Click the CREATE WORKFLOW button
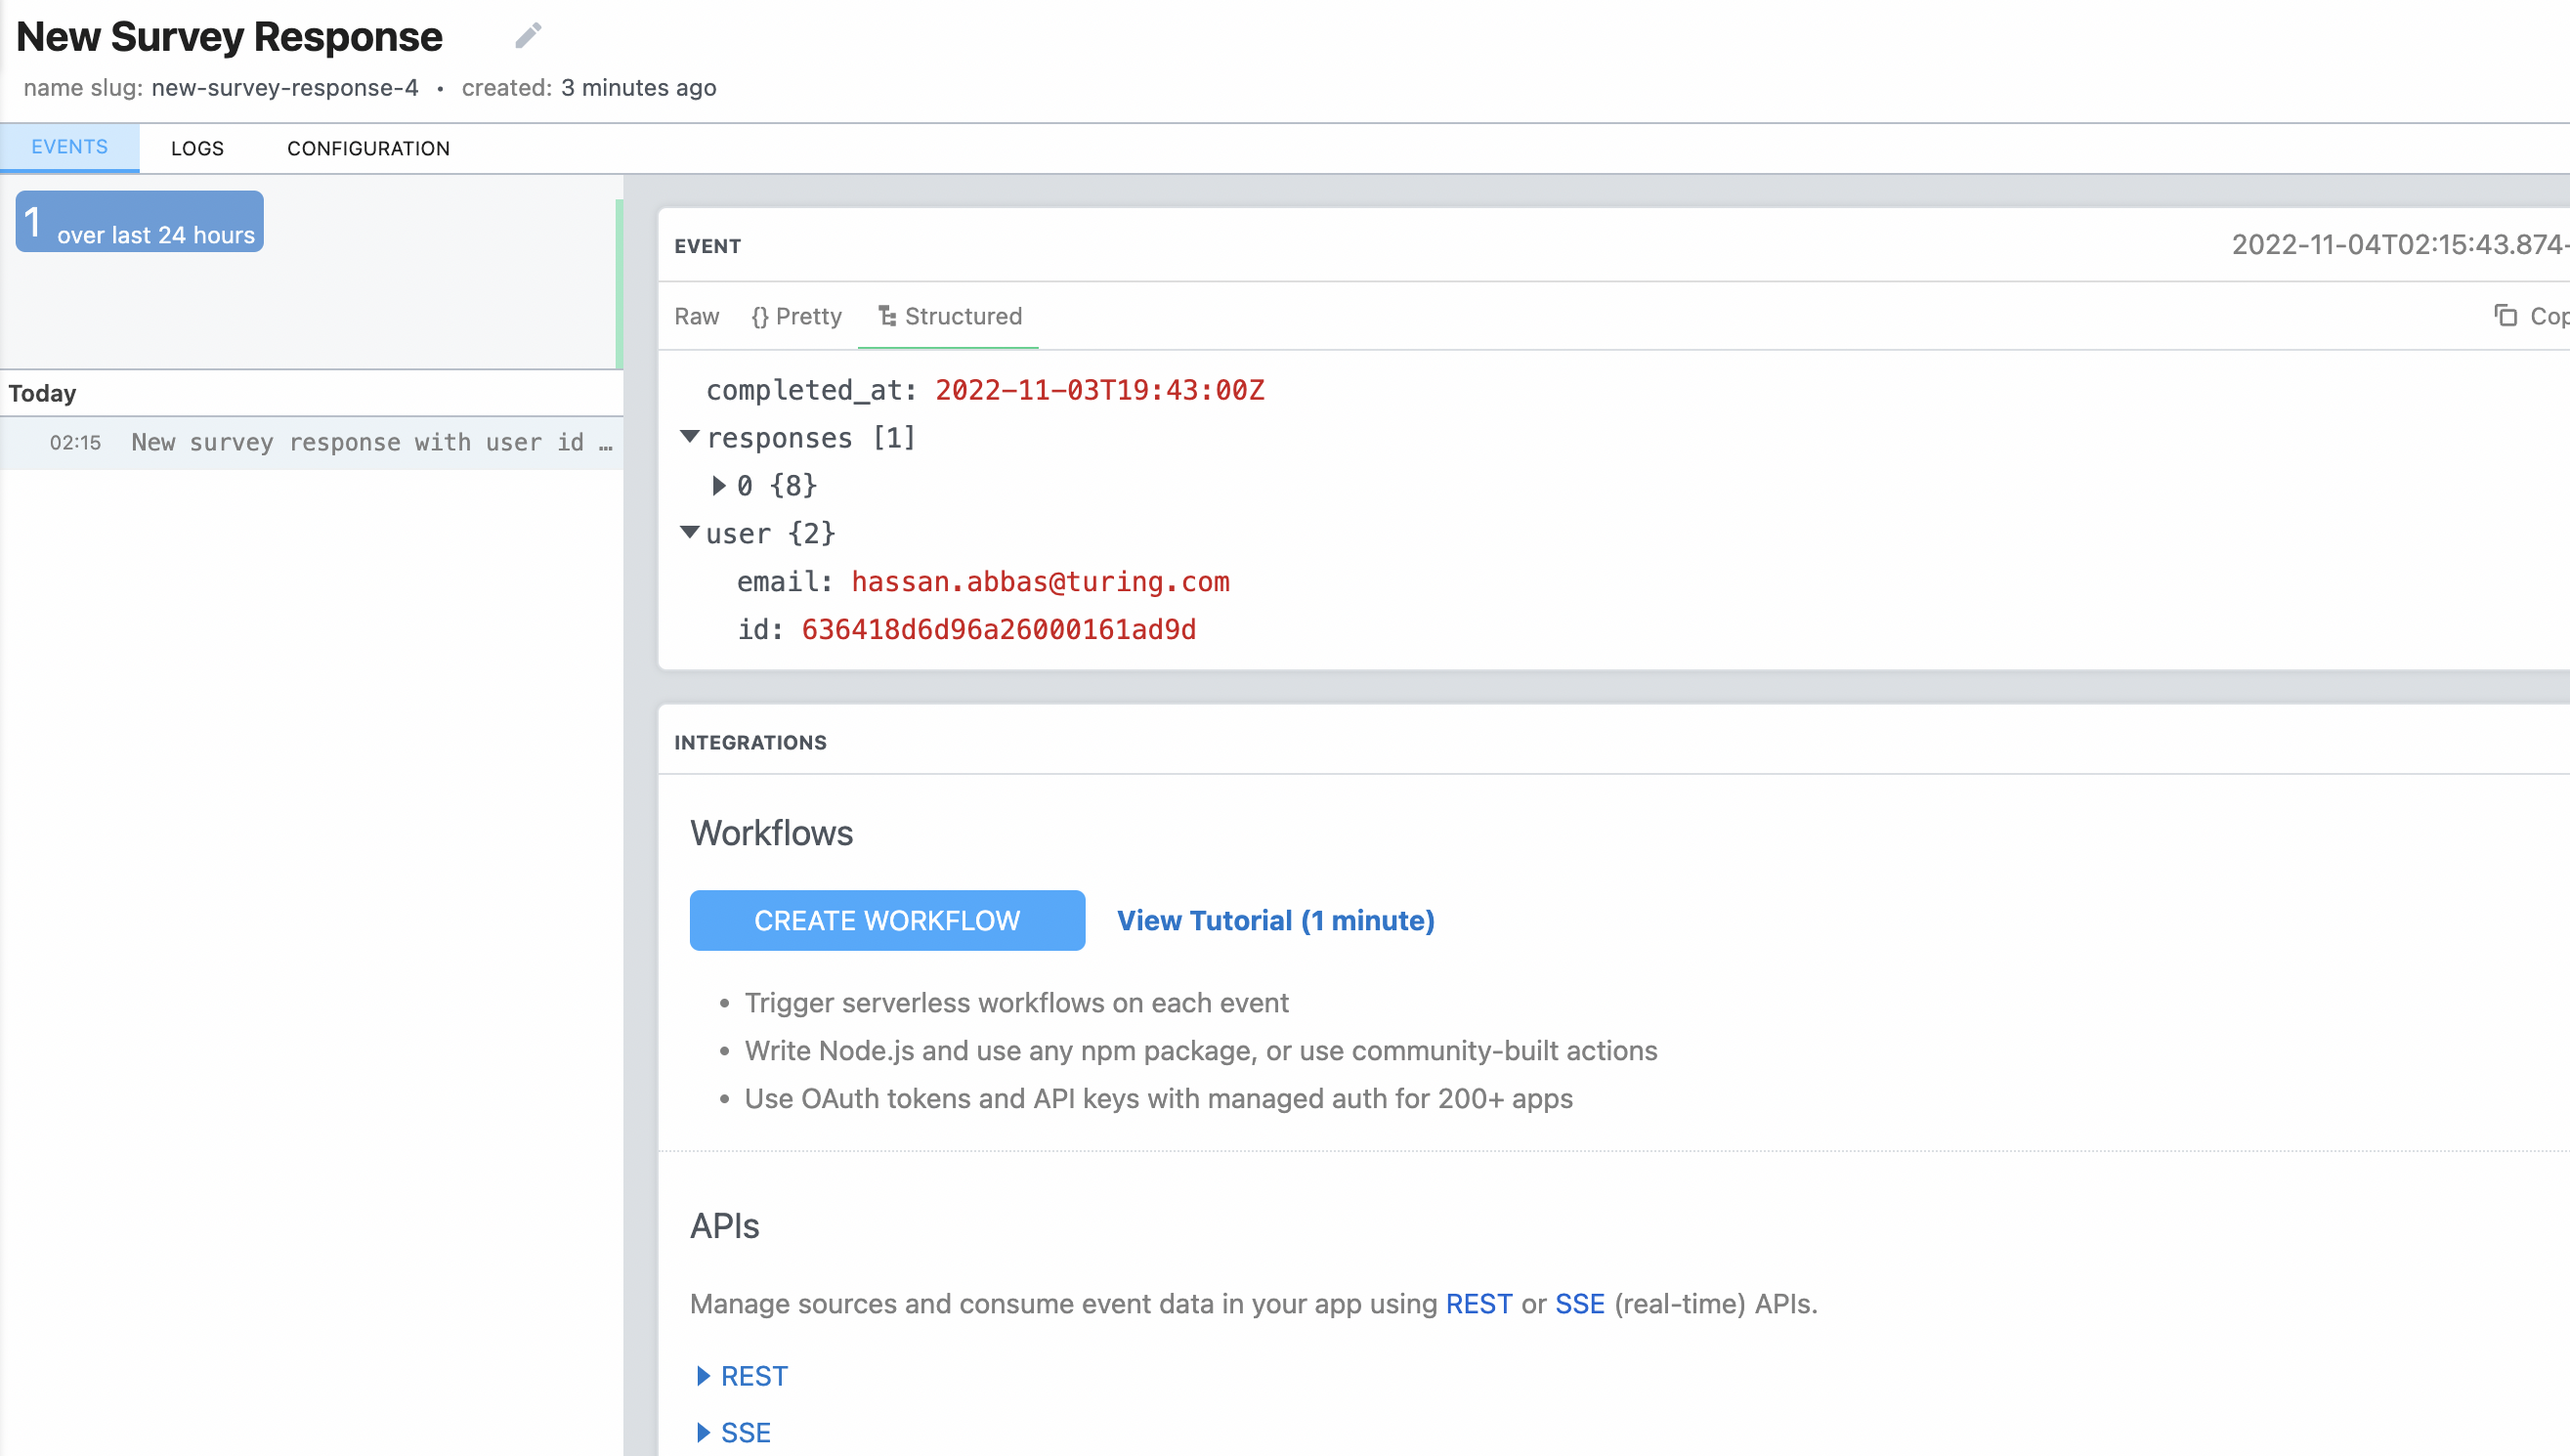The width and height of the screenshot is (2570, 1456). pos(886,920)
